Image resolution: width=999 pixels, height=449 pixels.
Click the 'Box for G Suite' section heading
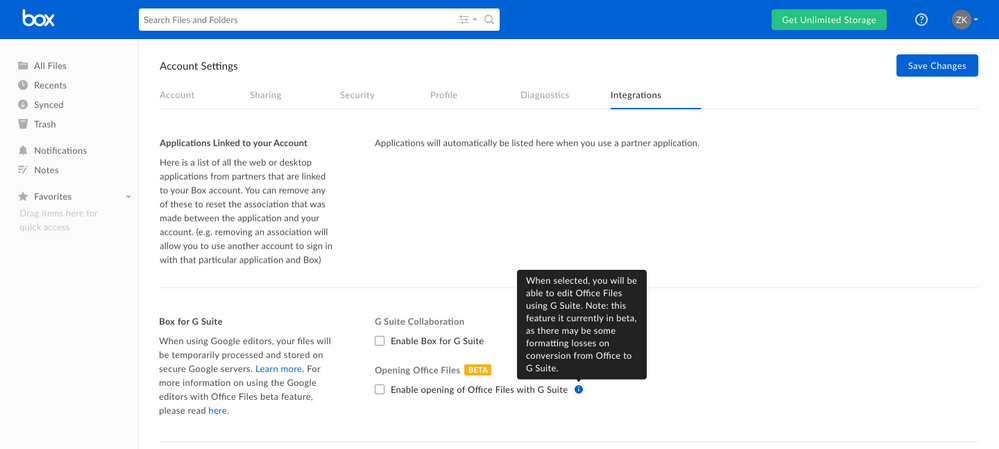coord(190,322)
